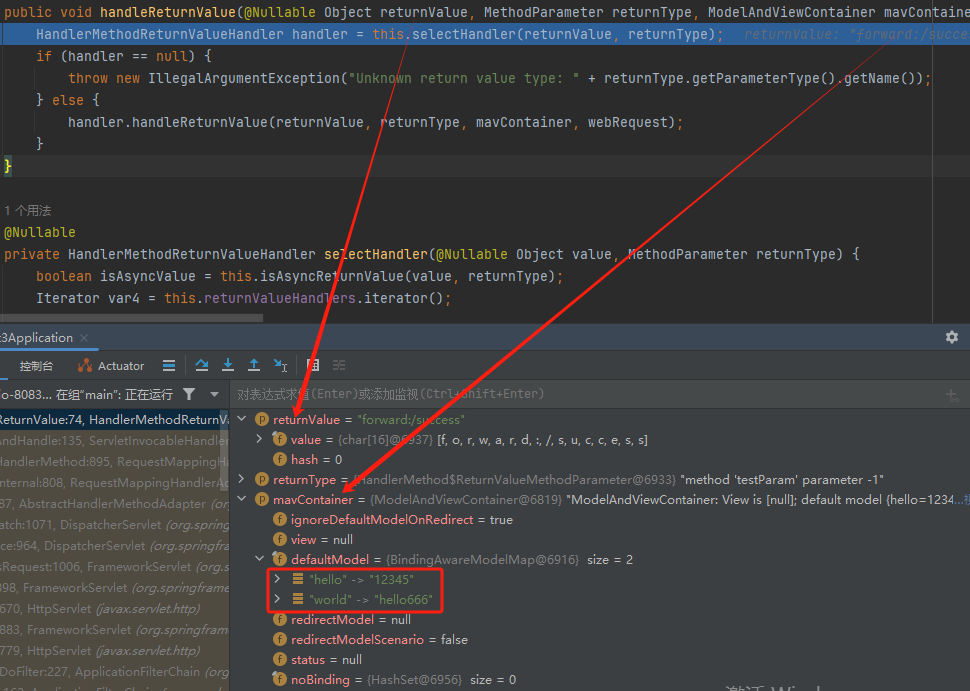Click the map entry icon beside "hello"

click(298, 579)
